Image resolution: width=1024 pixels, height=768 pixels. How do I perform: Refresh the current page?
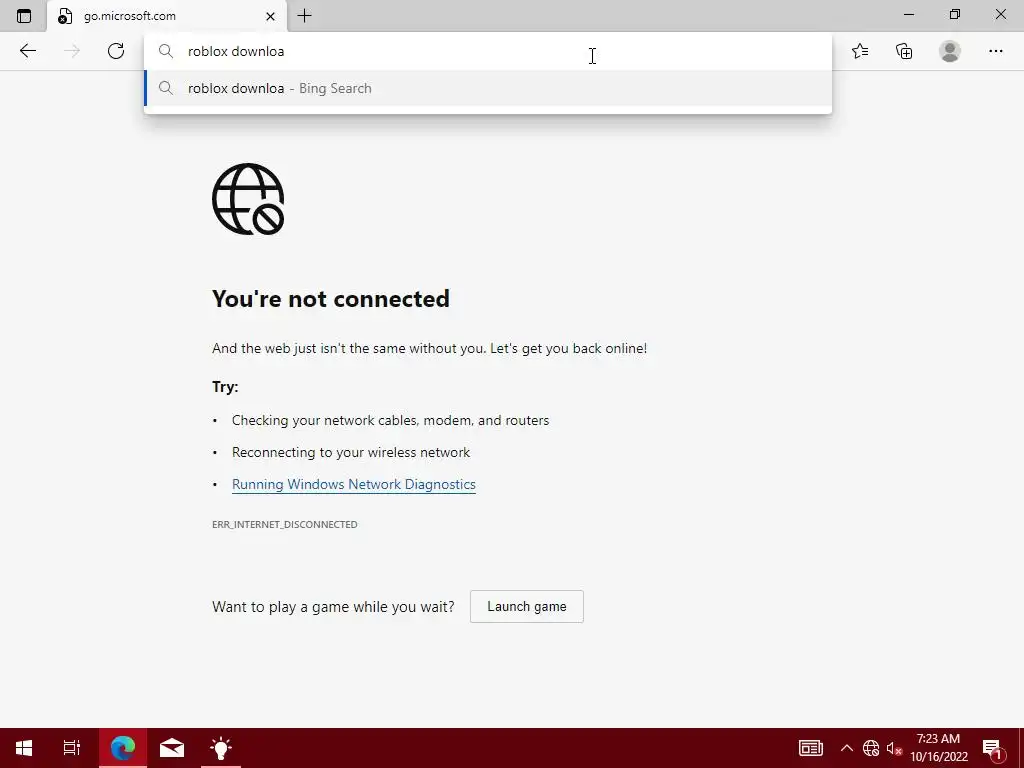point(116,51)
